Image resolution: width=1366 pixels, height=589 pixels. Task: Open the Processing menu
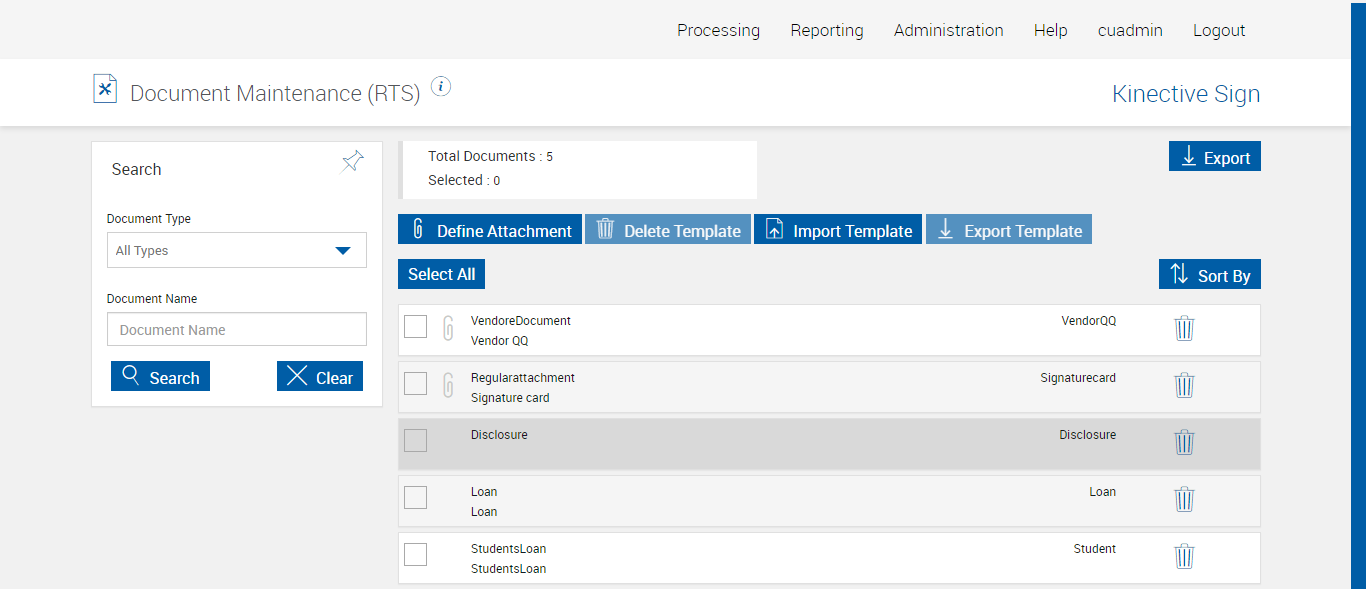(x=718, y=30)
